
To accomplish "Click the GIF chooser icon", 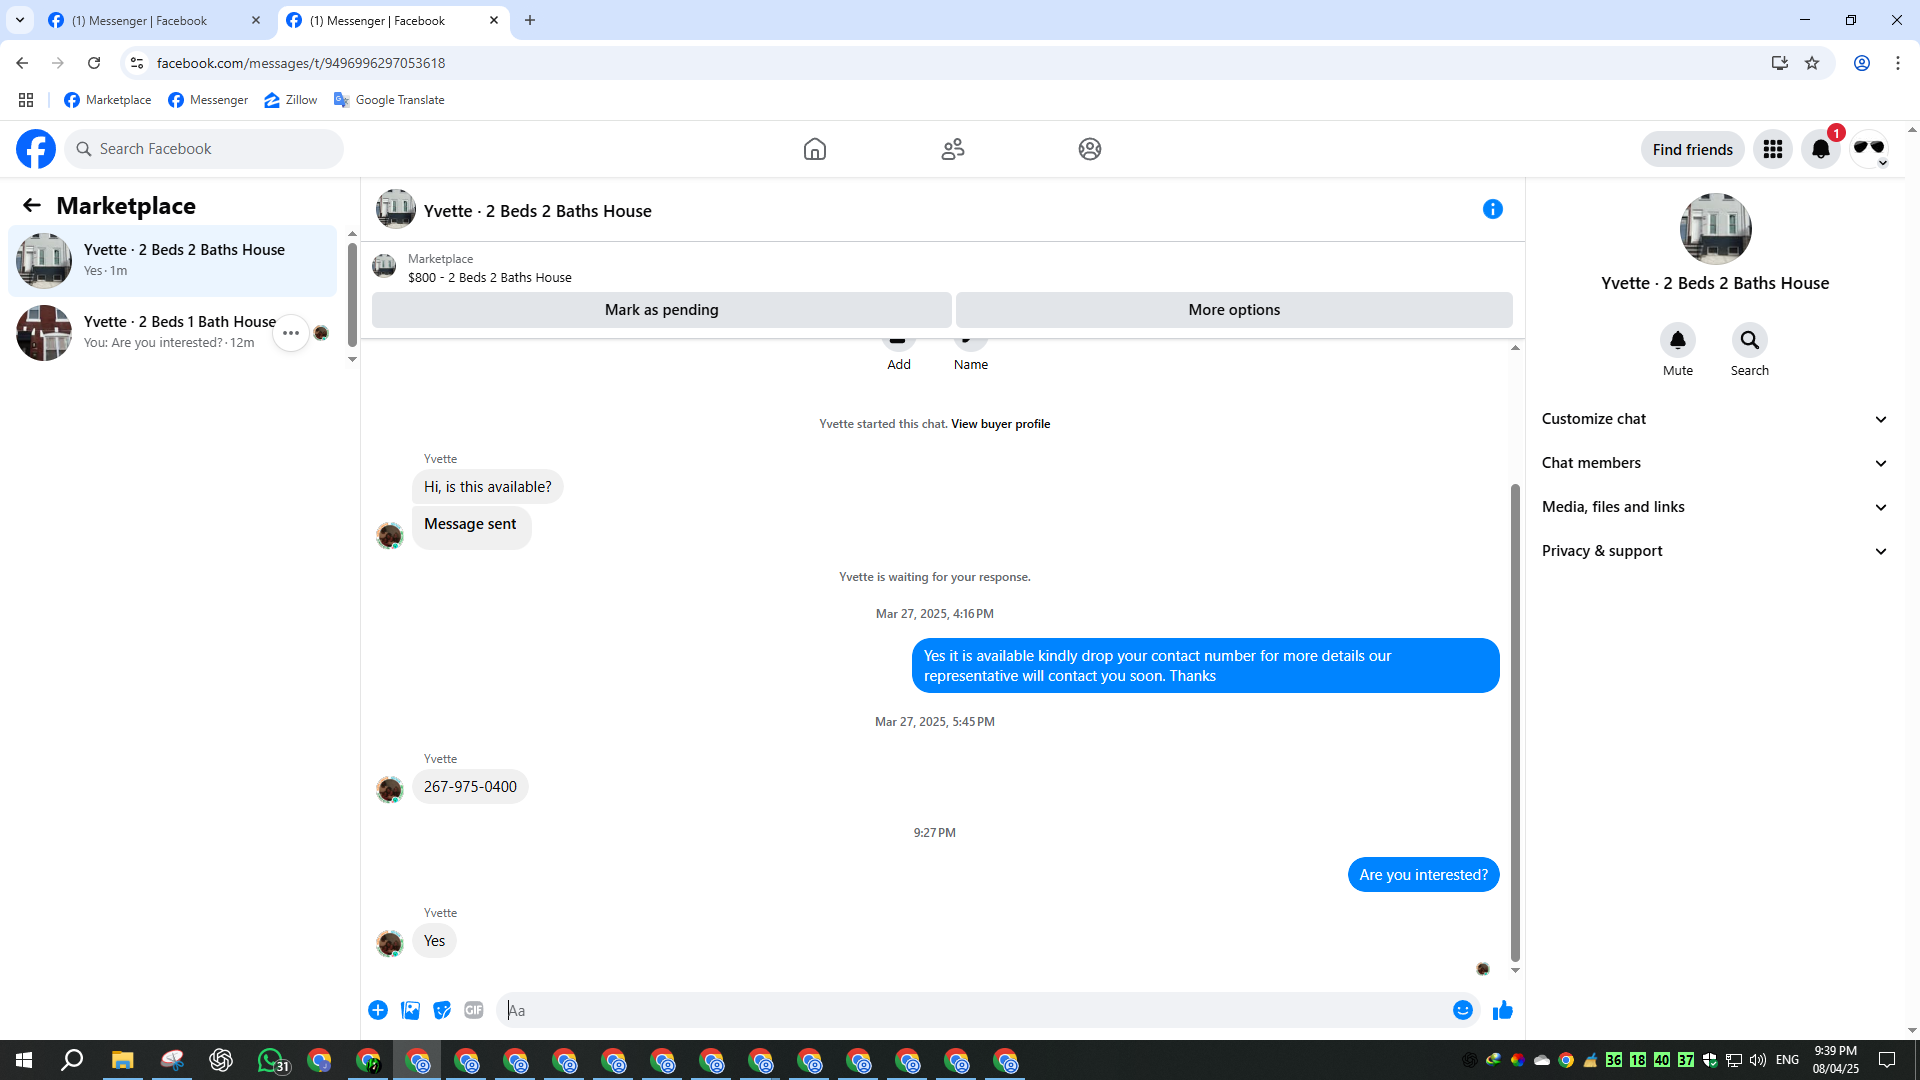I will point(474,1010).
